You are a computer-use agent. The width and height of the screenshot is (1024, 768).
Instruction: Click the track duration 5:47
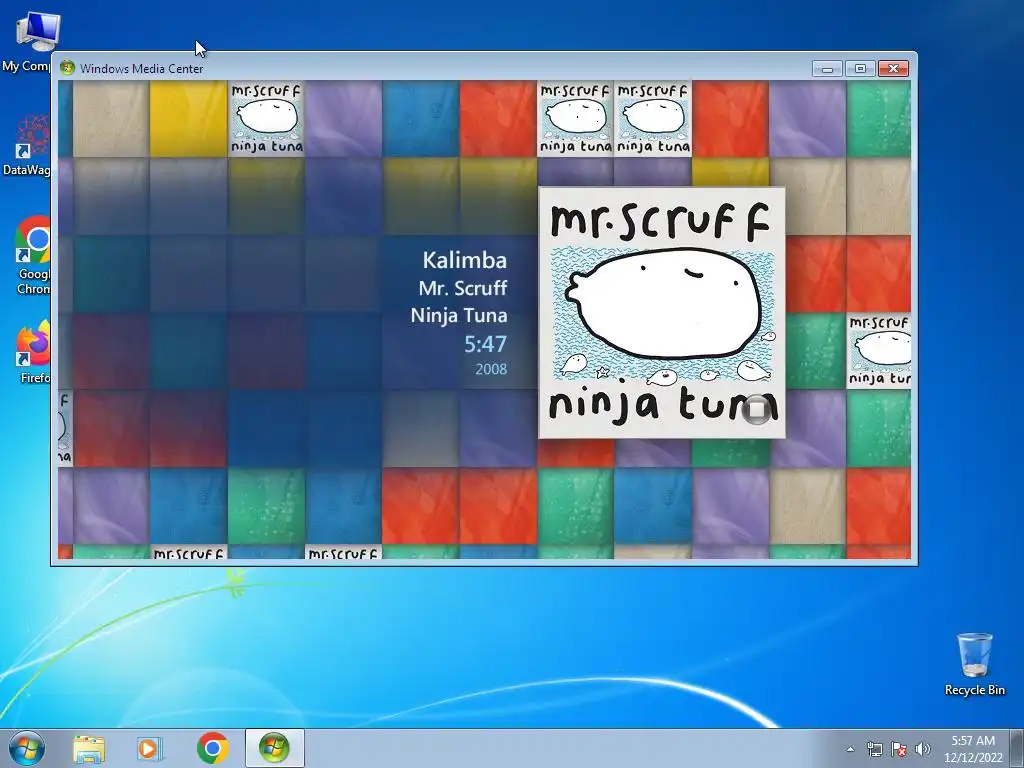point(485,344)
